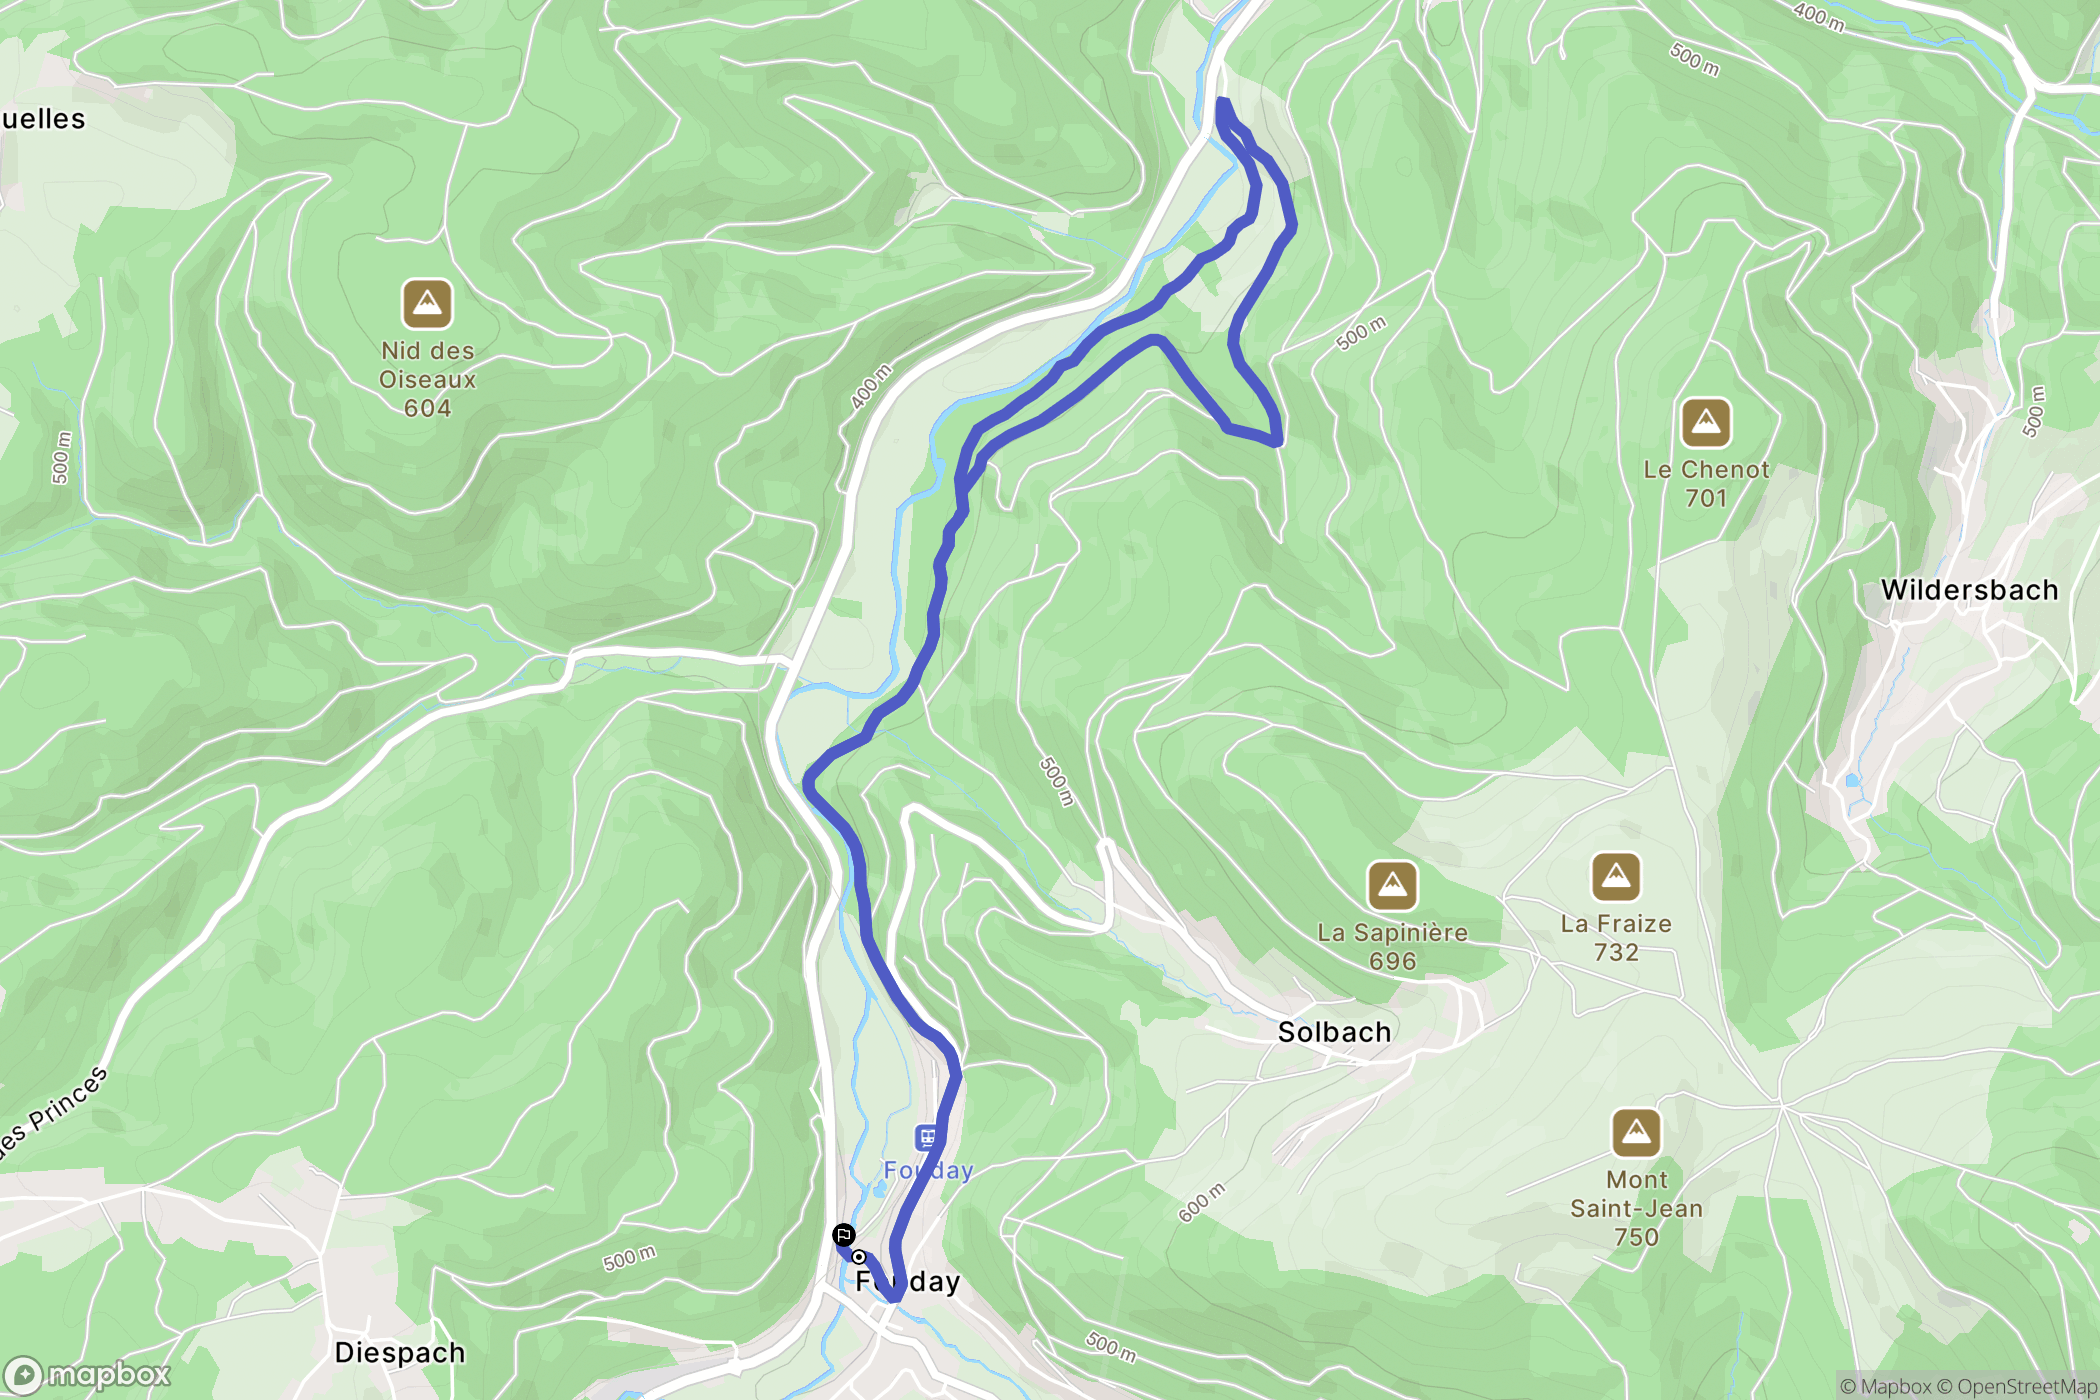2100x1400 pixels.
Task: Click the route finish flag marker
Action: pyautogui.click(x=844, y=1235)
